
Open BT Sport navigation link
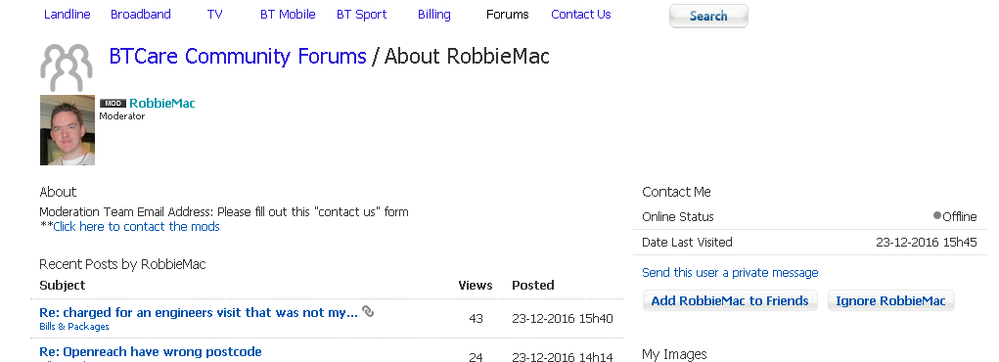click(361, 14)
